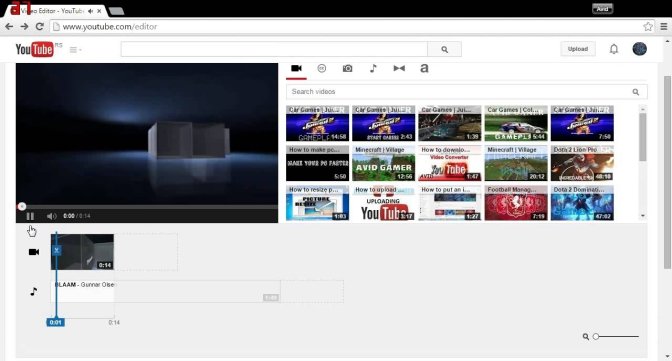Open the Creative Commons videos tab
The height and width of the screenshot is (361, 672).
[x=321, y=68]
